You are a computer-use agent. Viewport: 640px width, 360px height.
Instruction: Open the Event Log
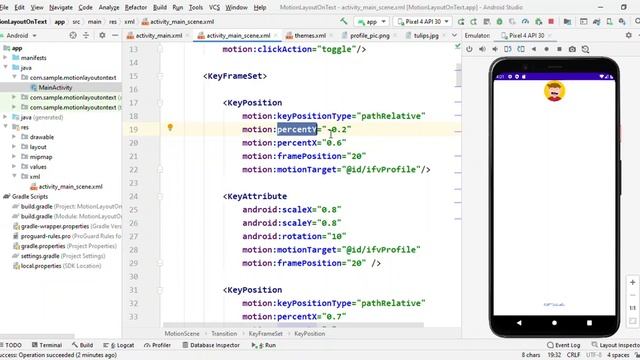click(x=564, y=345)
